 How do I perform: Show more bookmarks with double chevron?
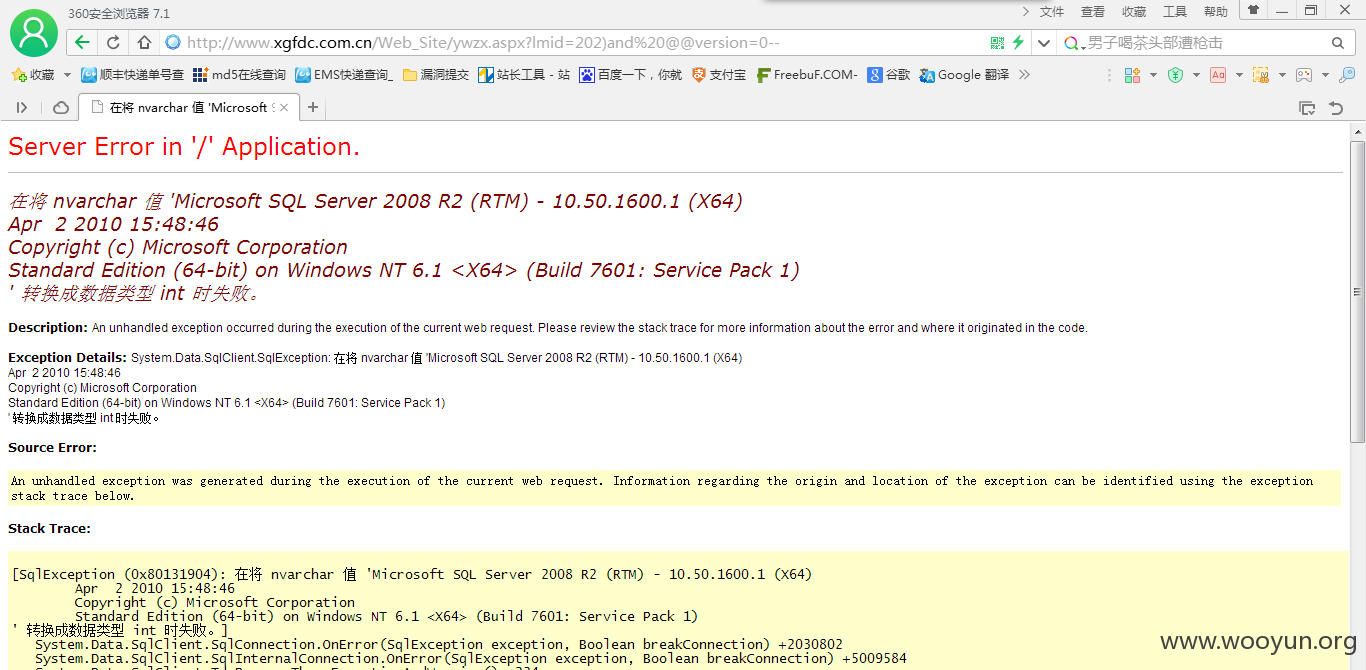(x=1023, y=75)
